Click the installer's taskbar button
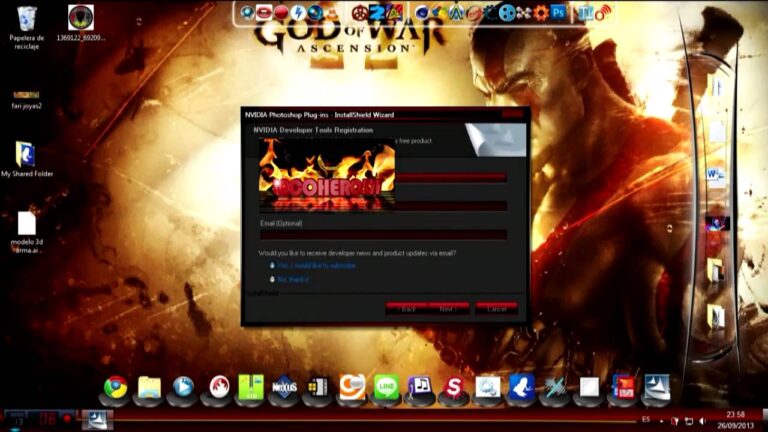This screenshot has width=768, height=432. coord(97,420)
